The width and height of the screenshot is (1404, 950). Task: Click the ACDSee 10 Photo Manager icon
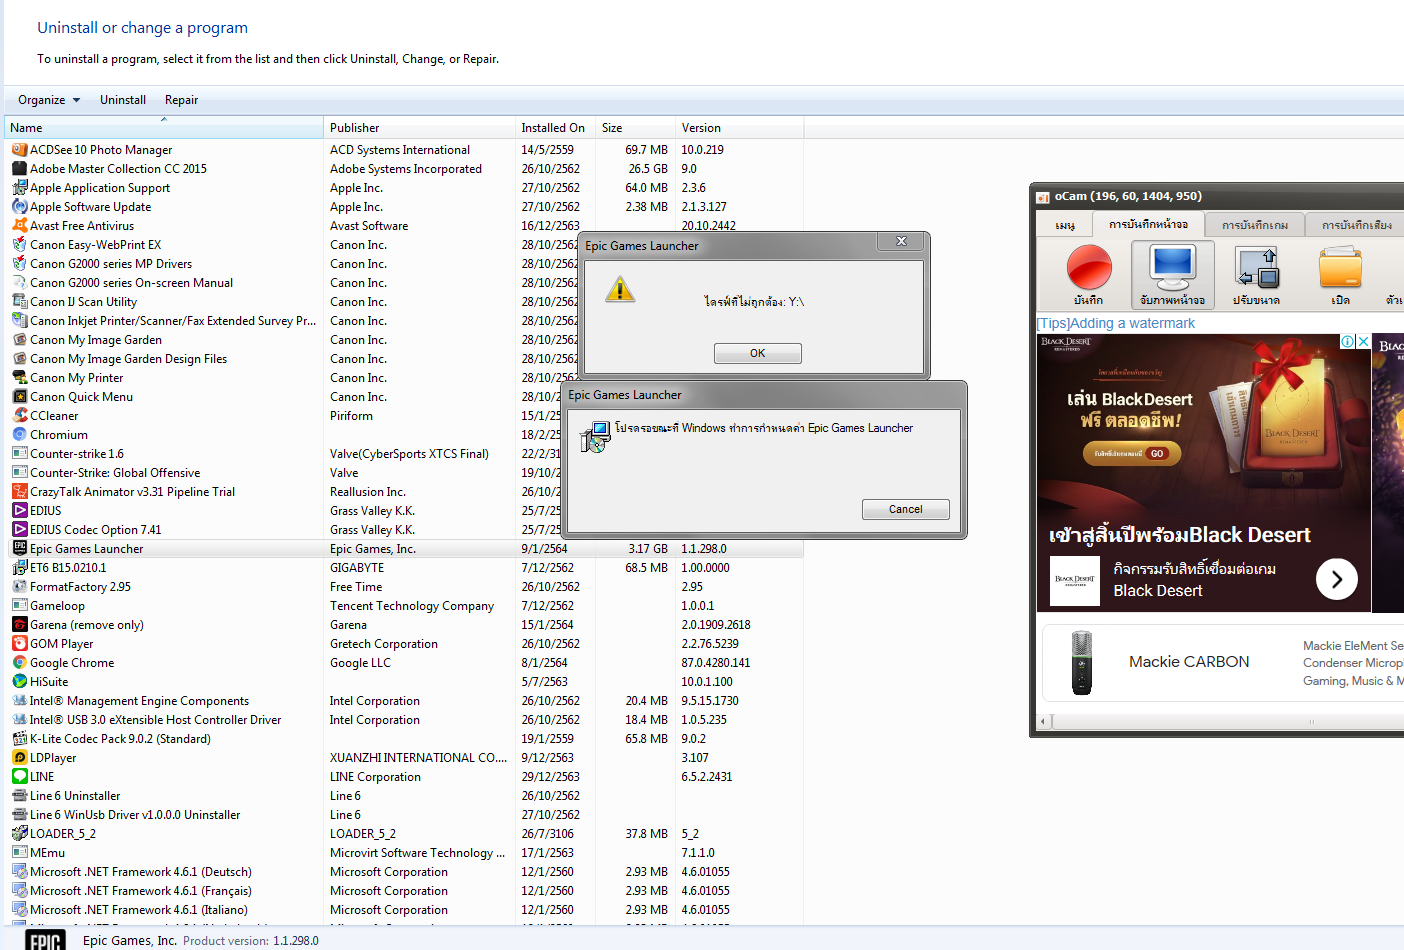[x=19, y=150]
